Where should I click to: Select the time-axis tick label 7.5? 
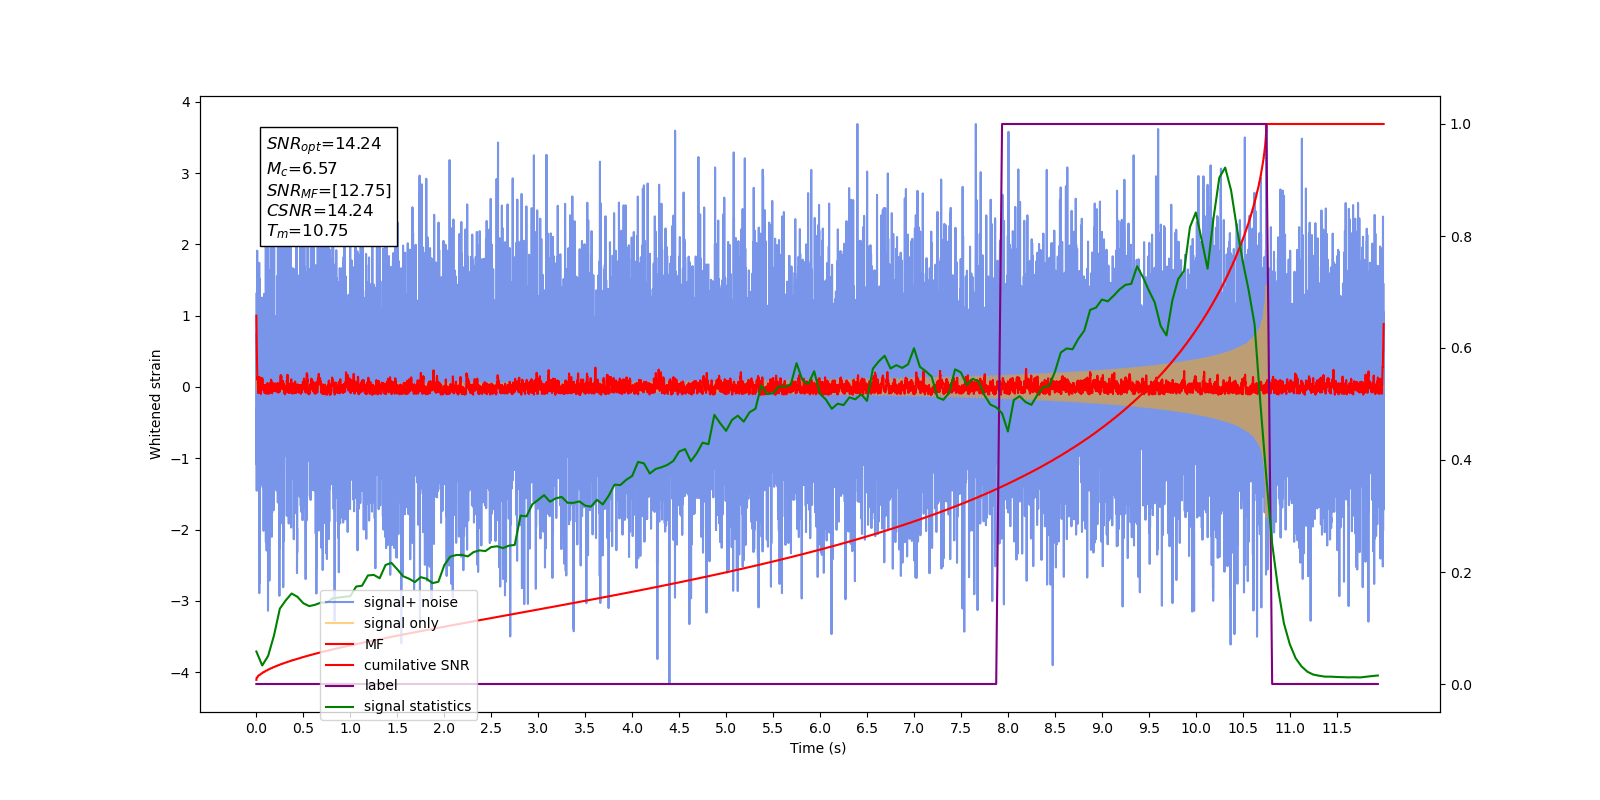[961, 728]
